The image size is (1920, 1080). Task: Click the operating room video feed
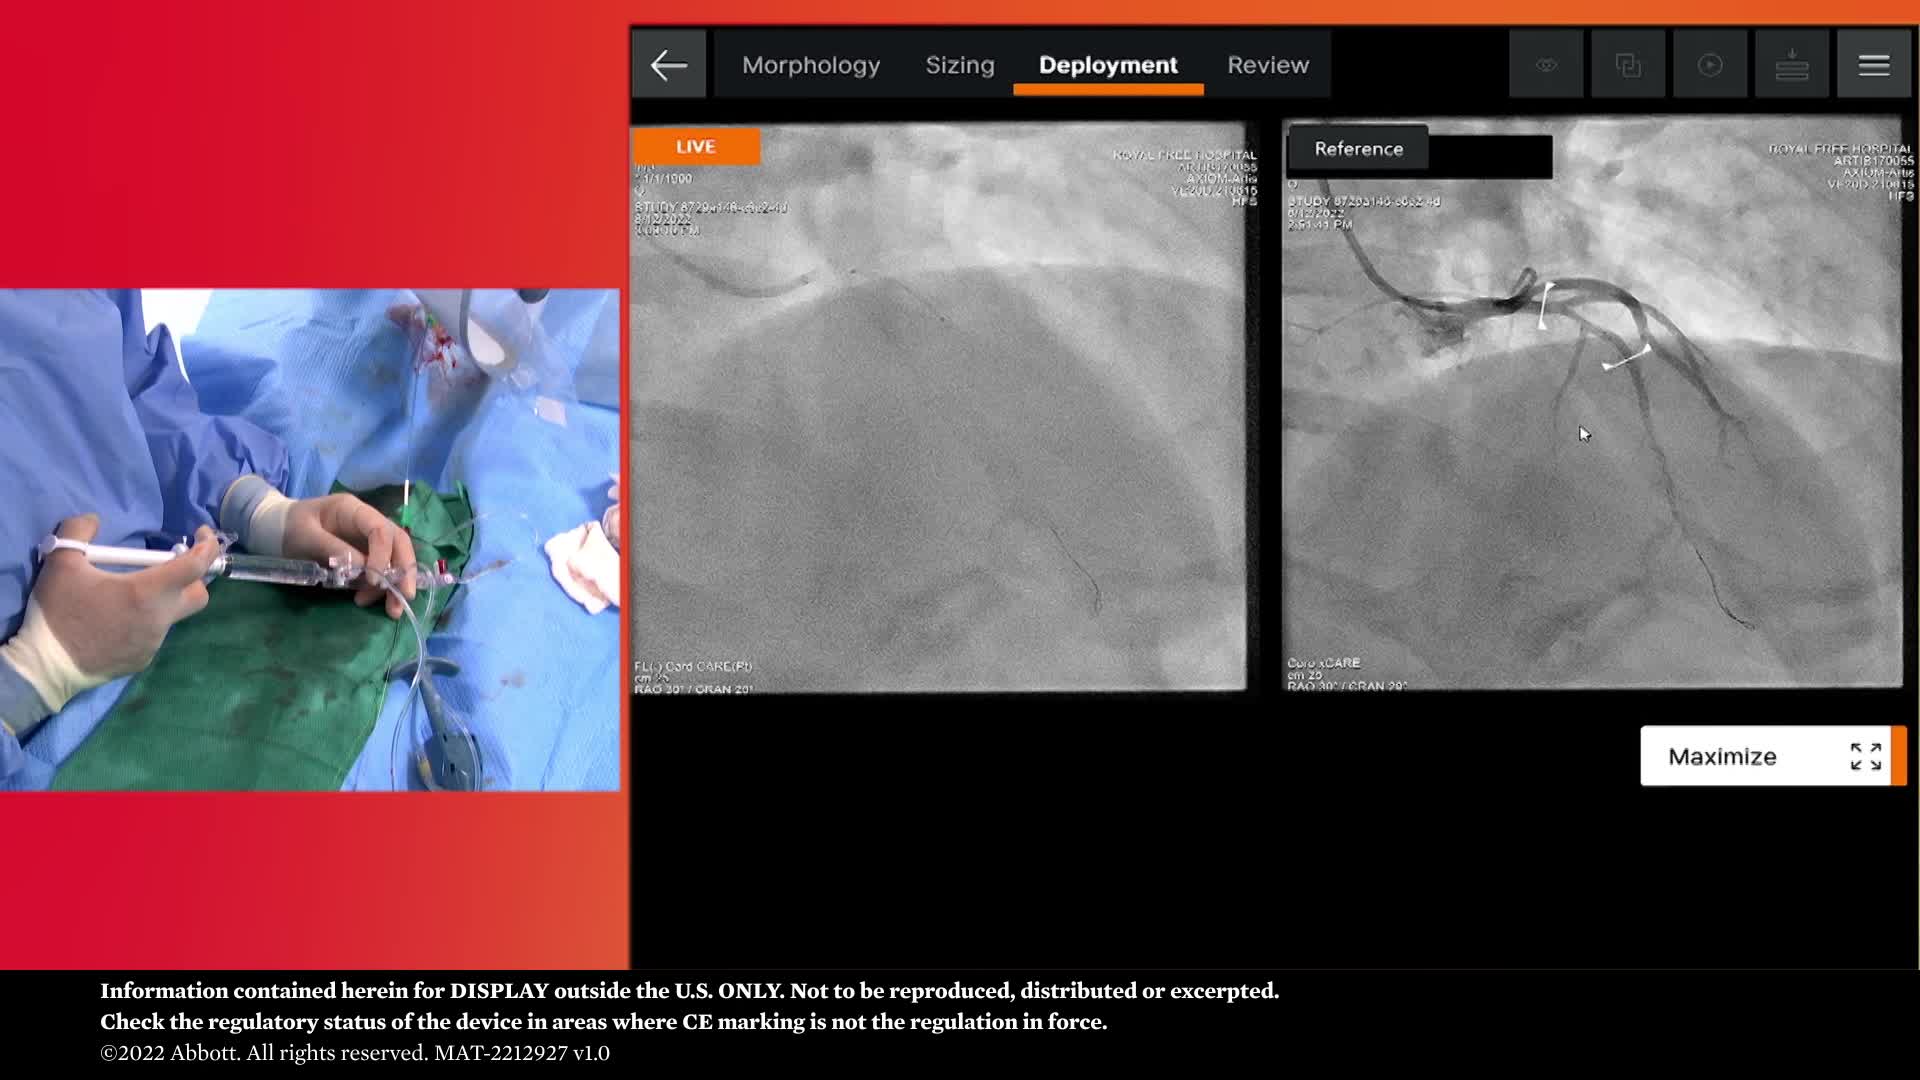310,540
